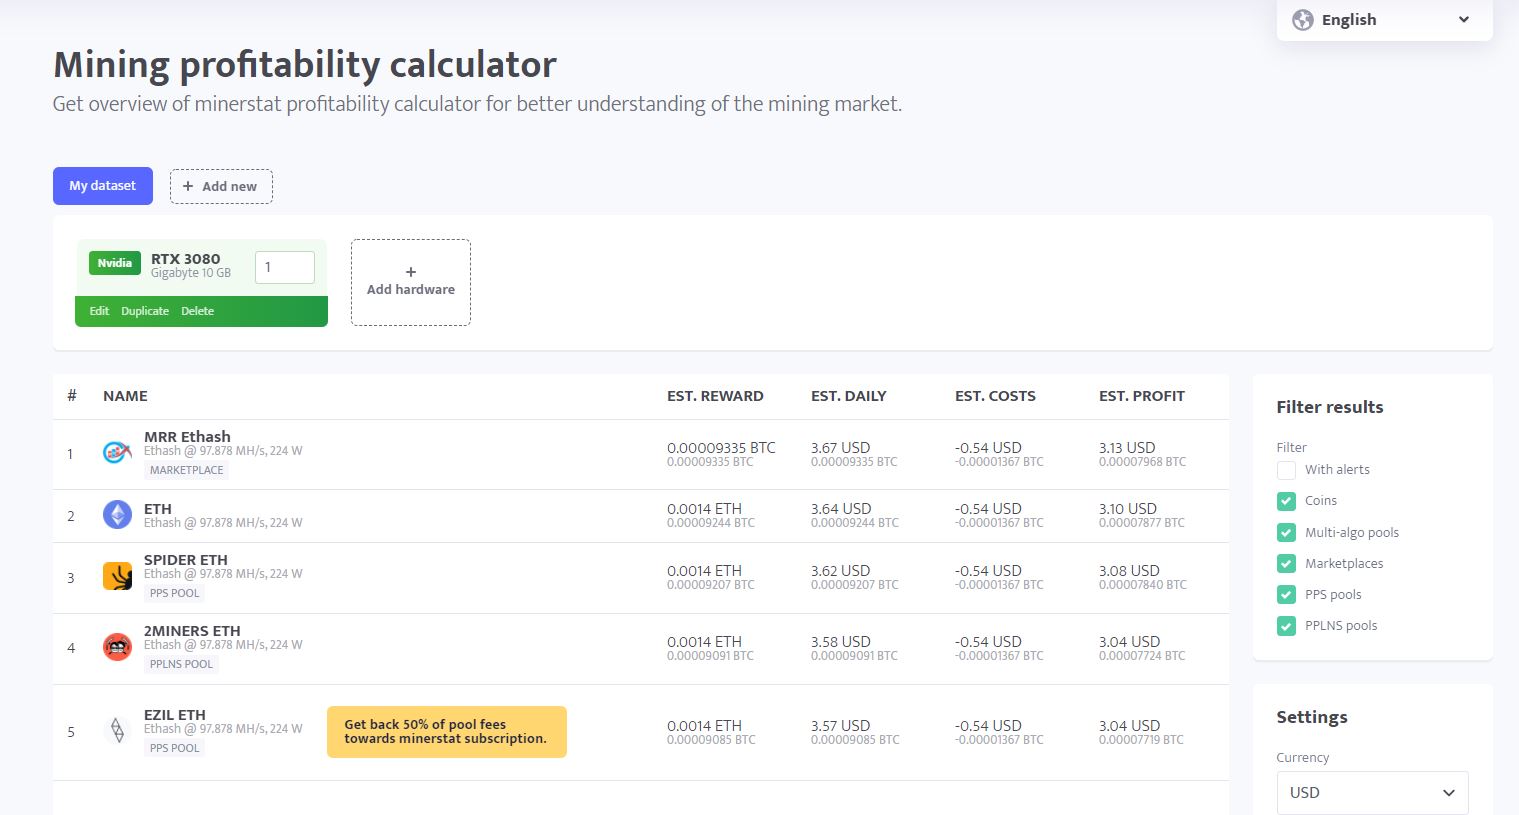
Task: Uncheck the Coins filter checkbox
Action: 1286,501
